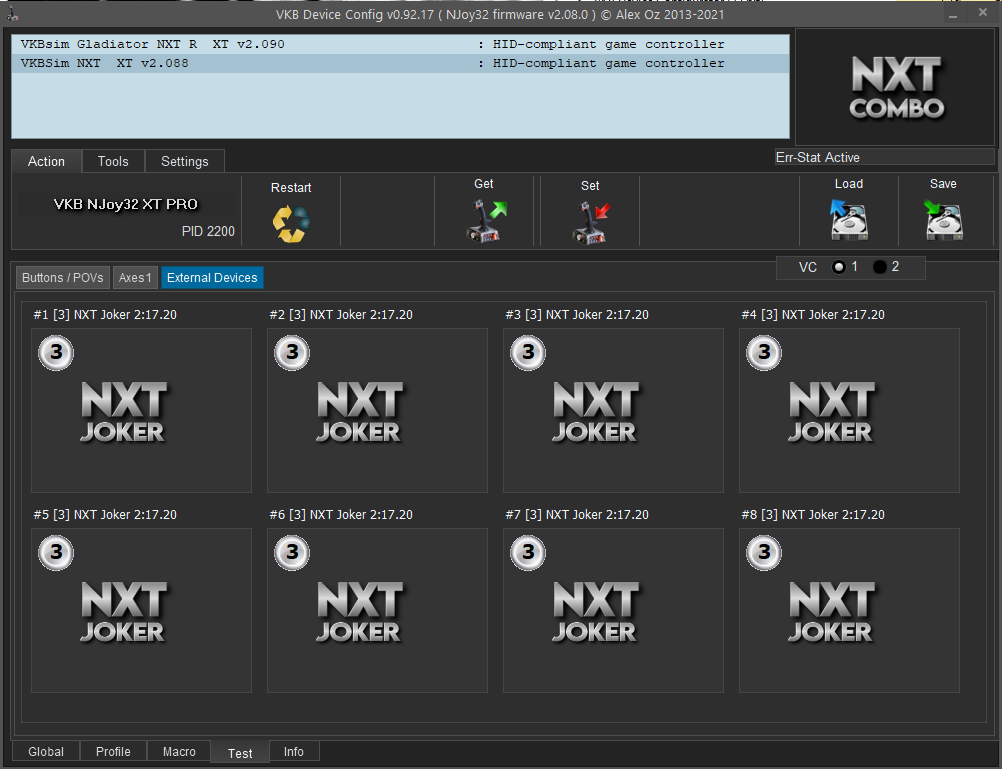Open the Tools tab
The image size is (1002, 769).
point(113,161)
